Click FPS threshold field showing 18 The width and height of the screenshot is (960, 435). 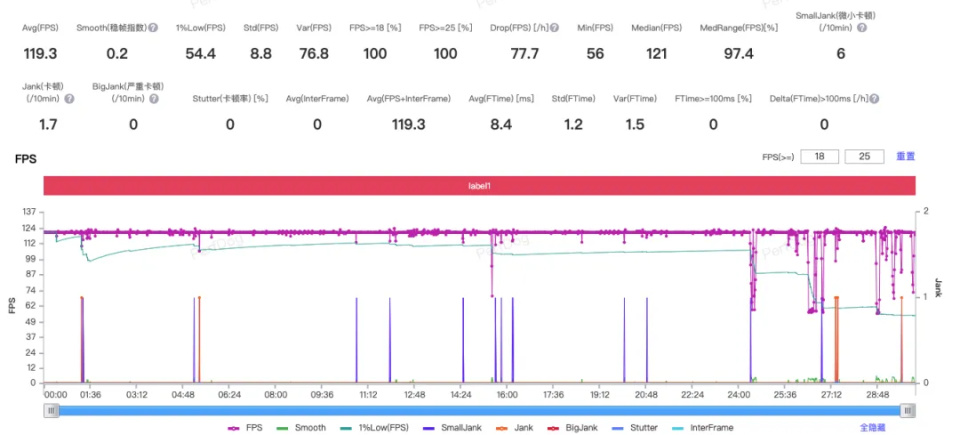pyautogui.click(x=819, y=157)
